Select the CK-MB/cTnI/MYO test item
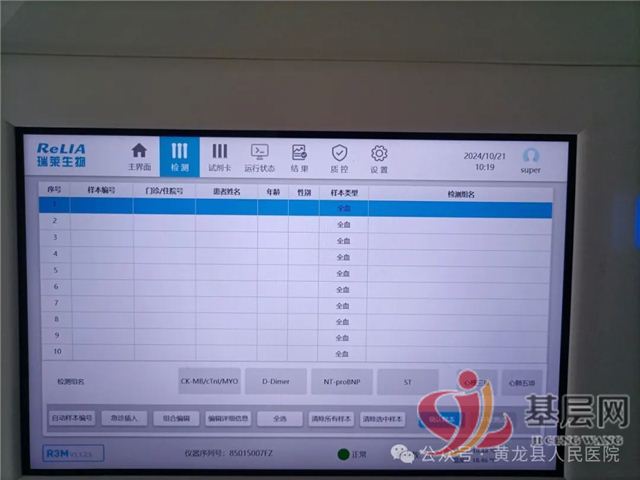The height and width of the screenshot is (480, 640). point(209,381)
